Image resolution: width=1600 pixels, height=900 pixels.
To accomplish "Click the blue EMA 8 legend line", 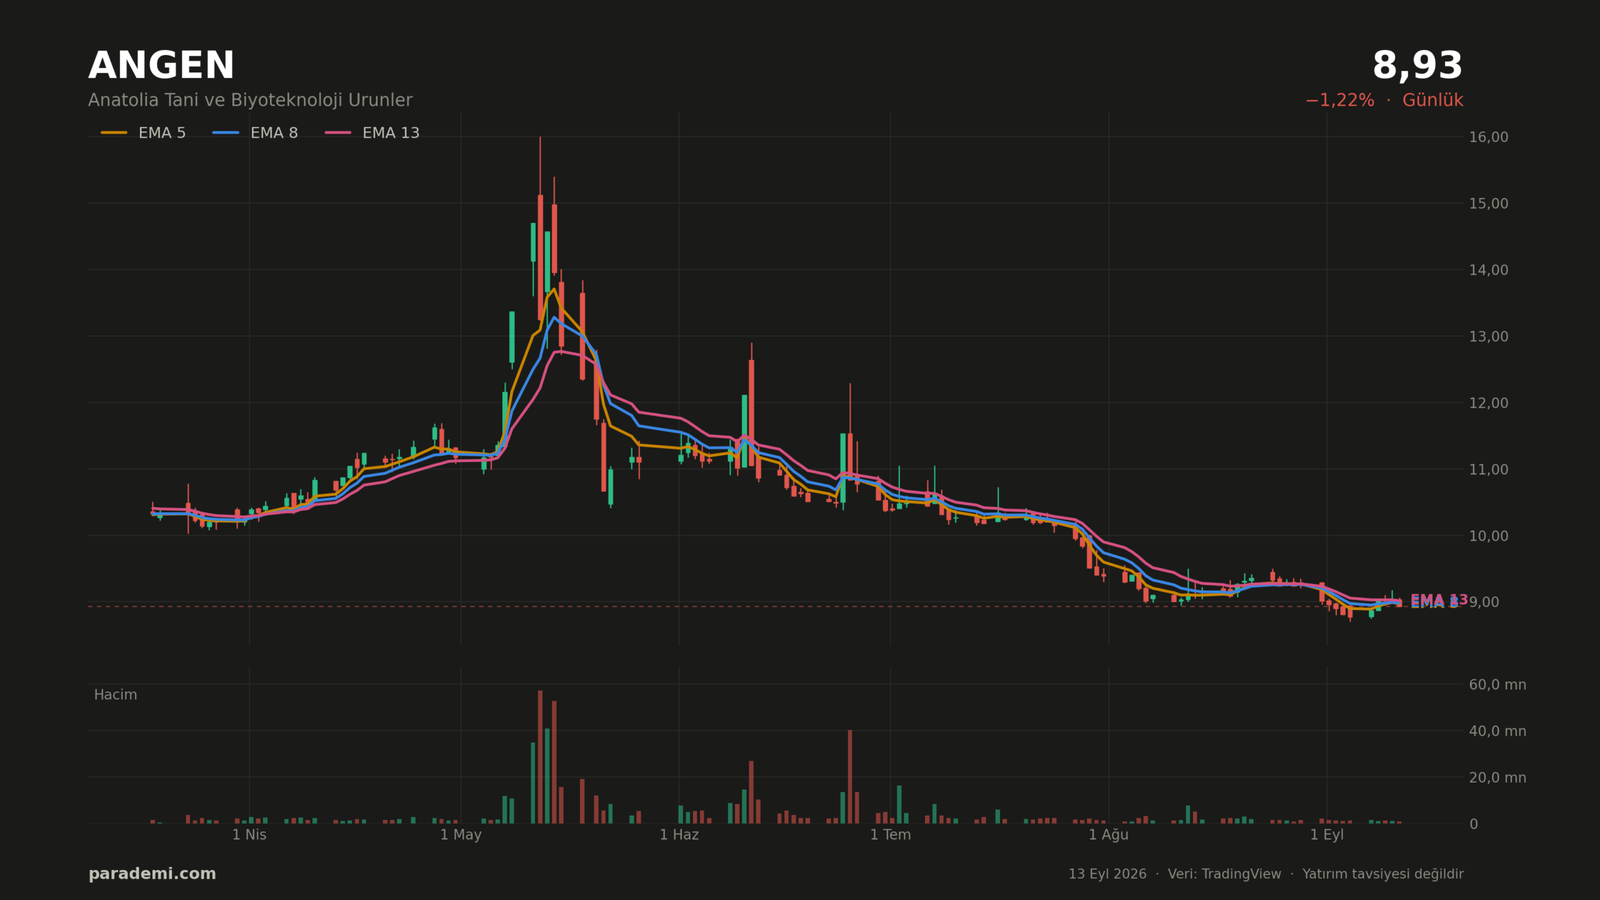I will (x=226, y=133).
